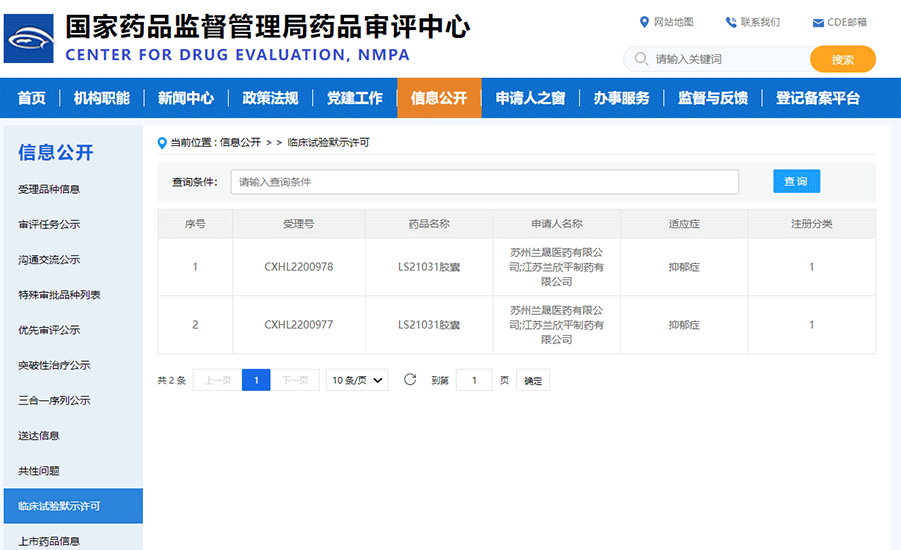The height and width of the screenshot is (550, 901).
Task: Focus the 查询条件 input field
Action: (485, 182)
